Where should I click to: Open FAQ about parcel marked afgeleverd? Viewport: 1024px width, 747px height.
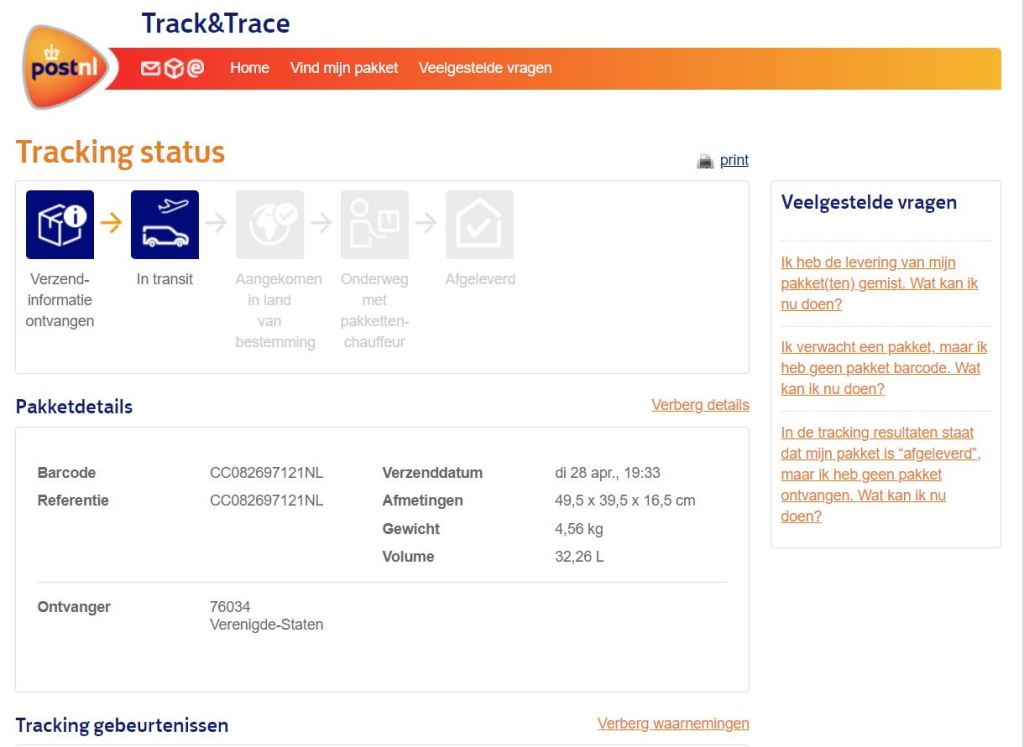point(879,474)
